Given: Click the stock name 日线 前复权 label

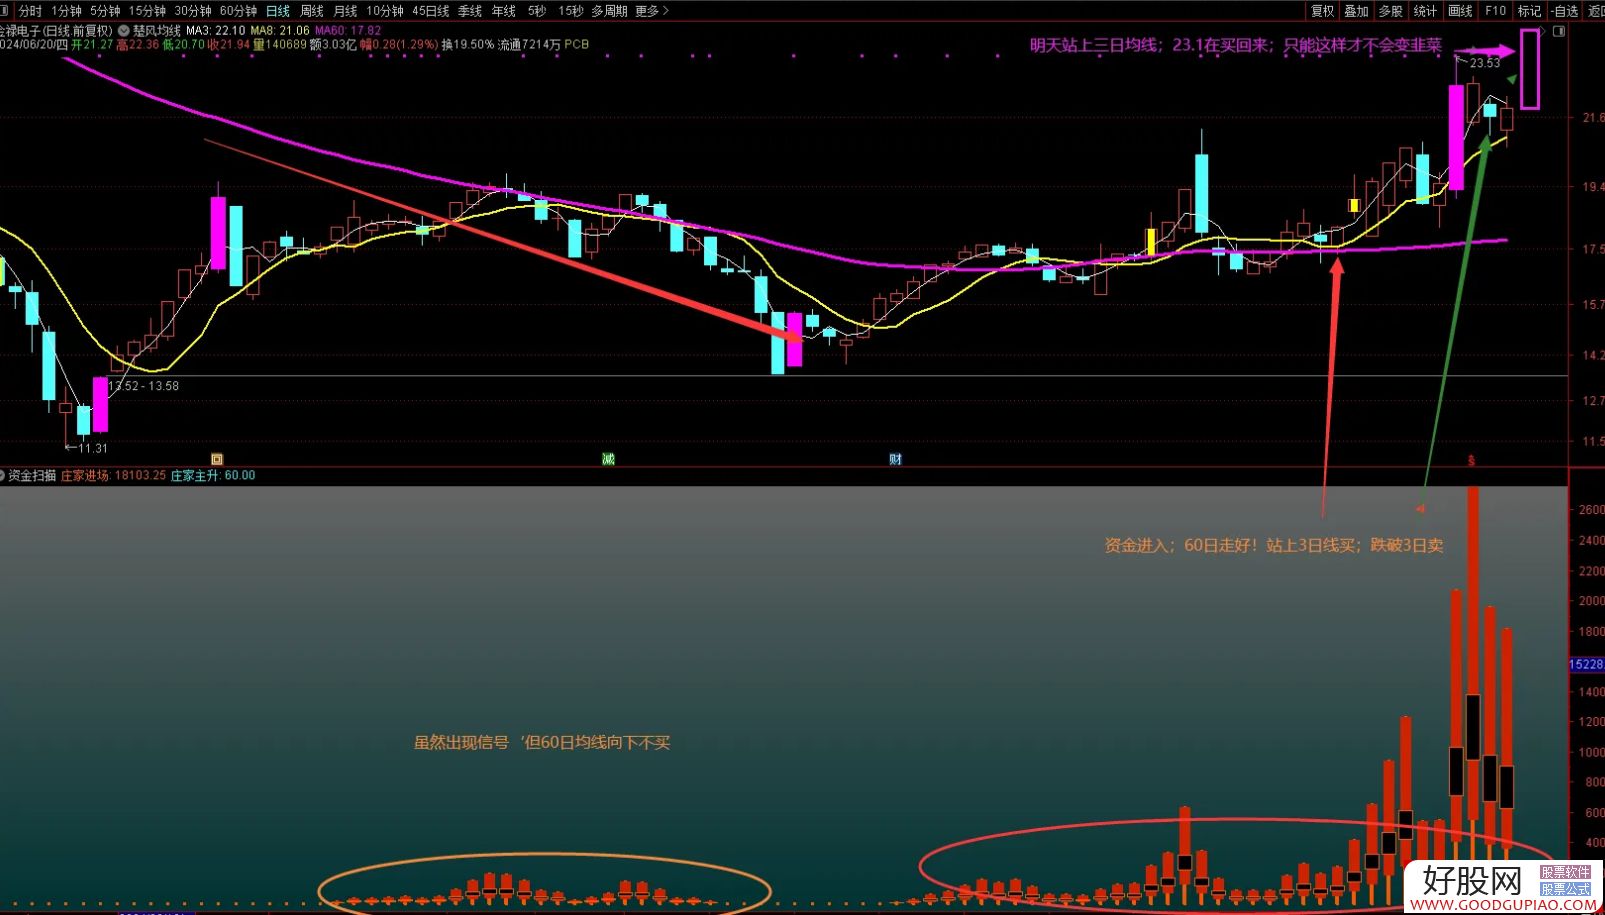Looking at the screenshot, I should click(54, 31).
